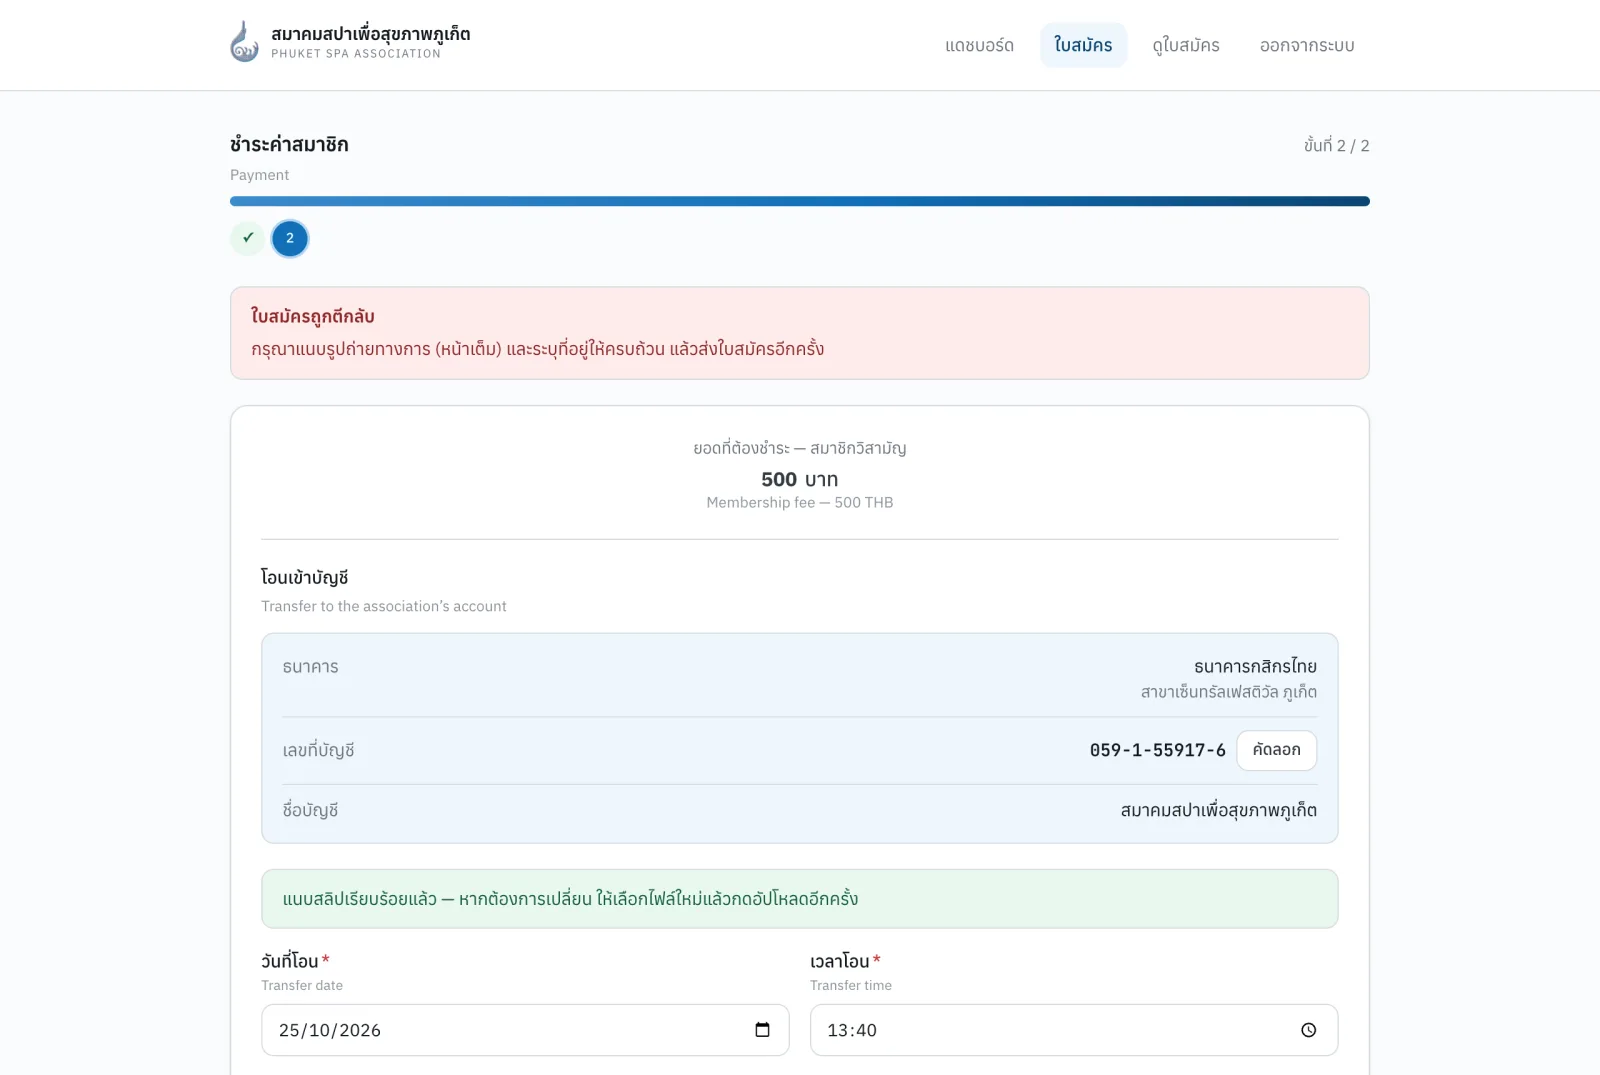Click the ธนาคารกสิกรไทย bank name

[x=1255, y=666]
